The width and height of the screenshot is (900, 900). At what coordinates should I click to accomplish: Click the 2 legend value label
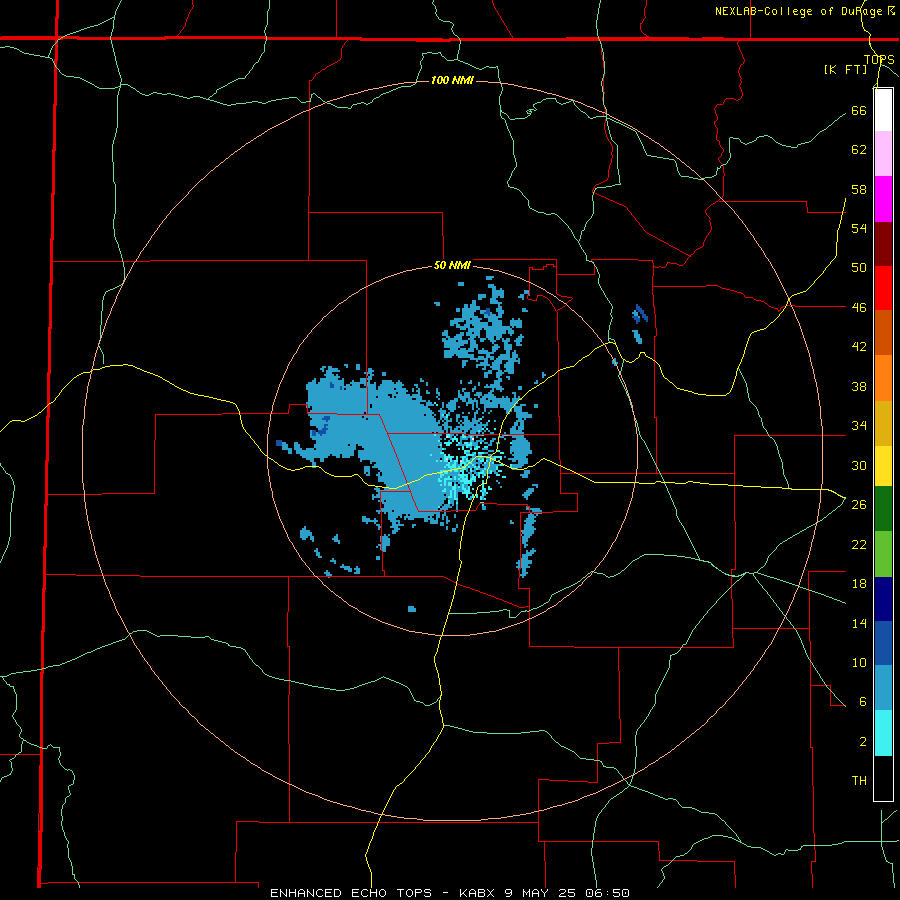coord(862,742)
